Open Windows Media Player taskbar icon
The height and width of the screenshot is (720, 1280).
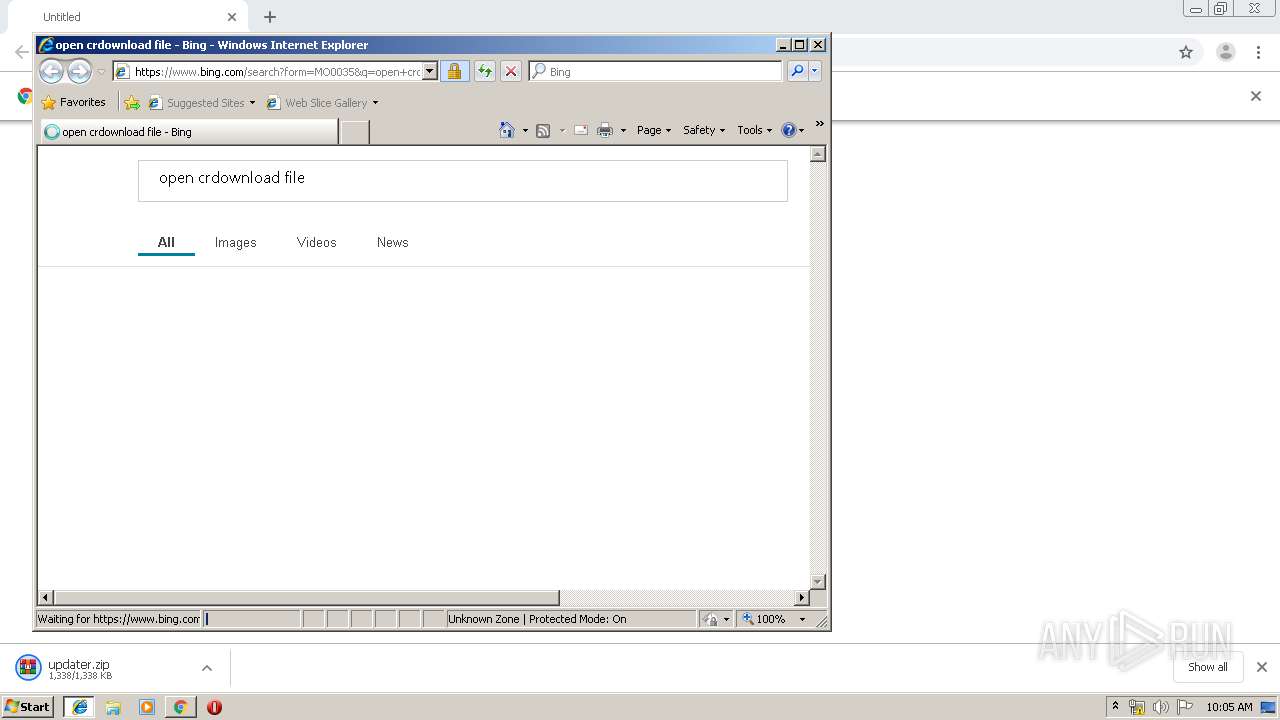(x=147, y=707)
